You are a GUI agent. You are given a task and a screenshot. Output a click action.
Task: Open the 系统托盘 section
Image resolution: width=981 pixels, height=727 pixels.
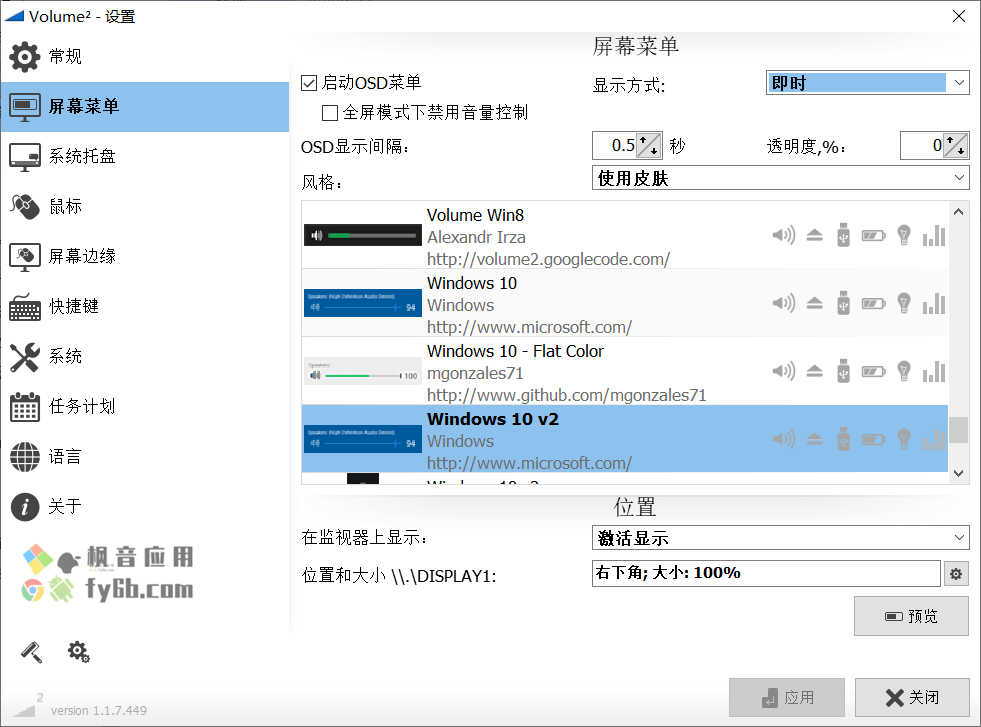point(145,156)
